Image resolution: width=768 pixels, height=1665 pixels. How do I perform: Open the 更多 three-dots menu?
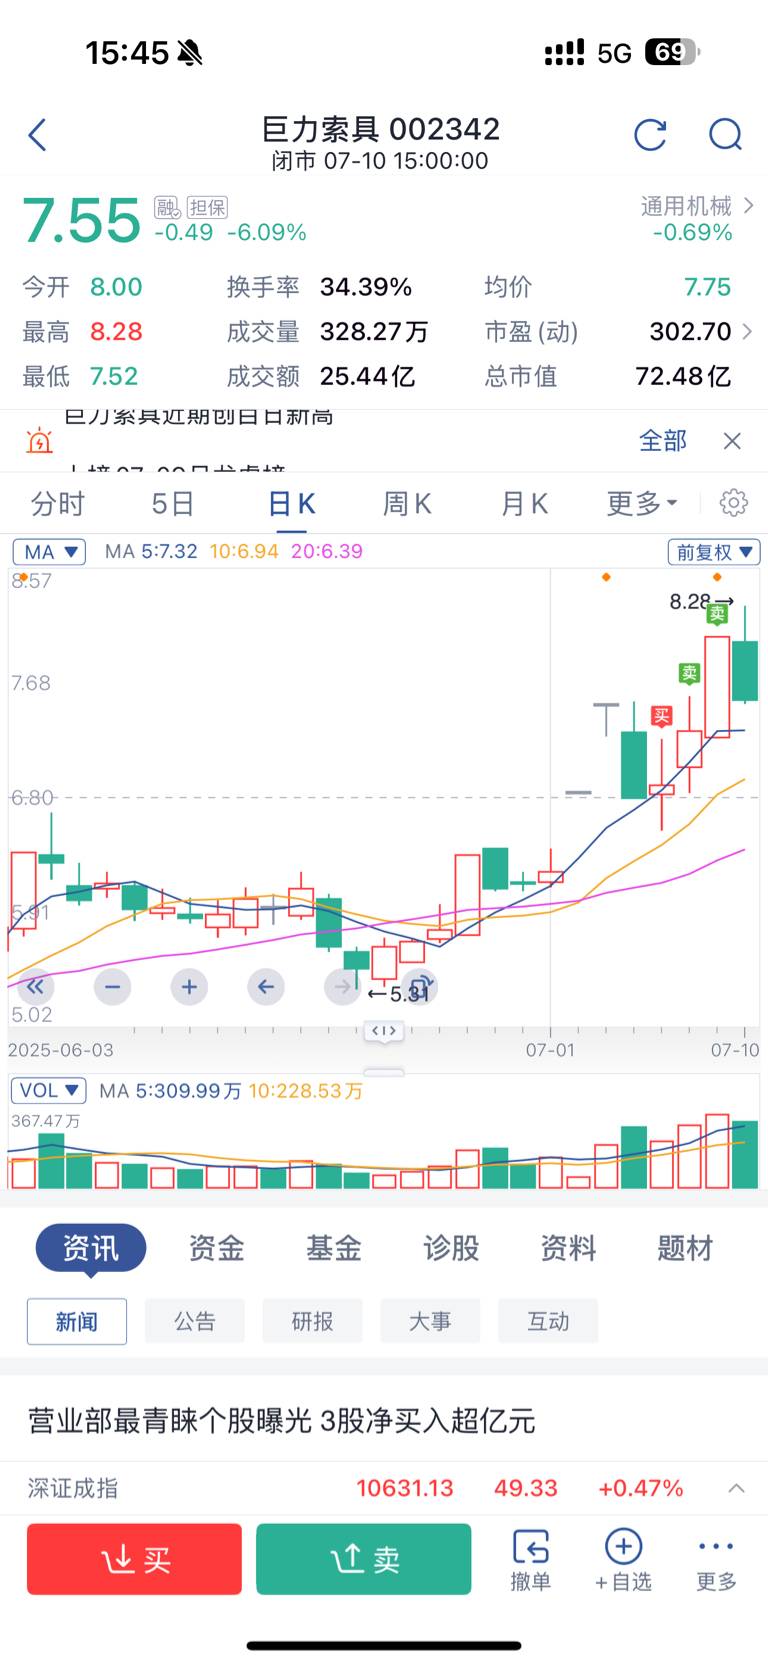[717, 1560]
